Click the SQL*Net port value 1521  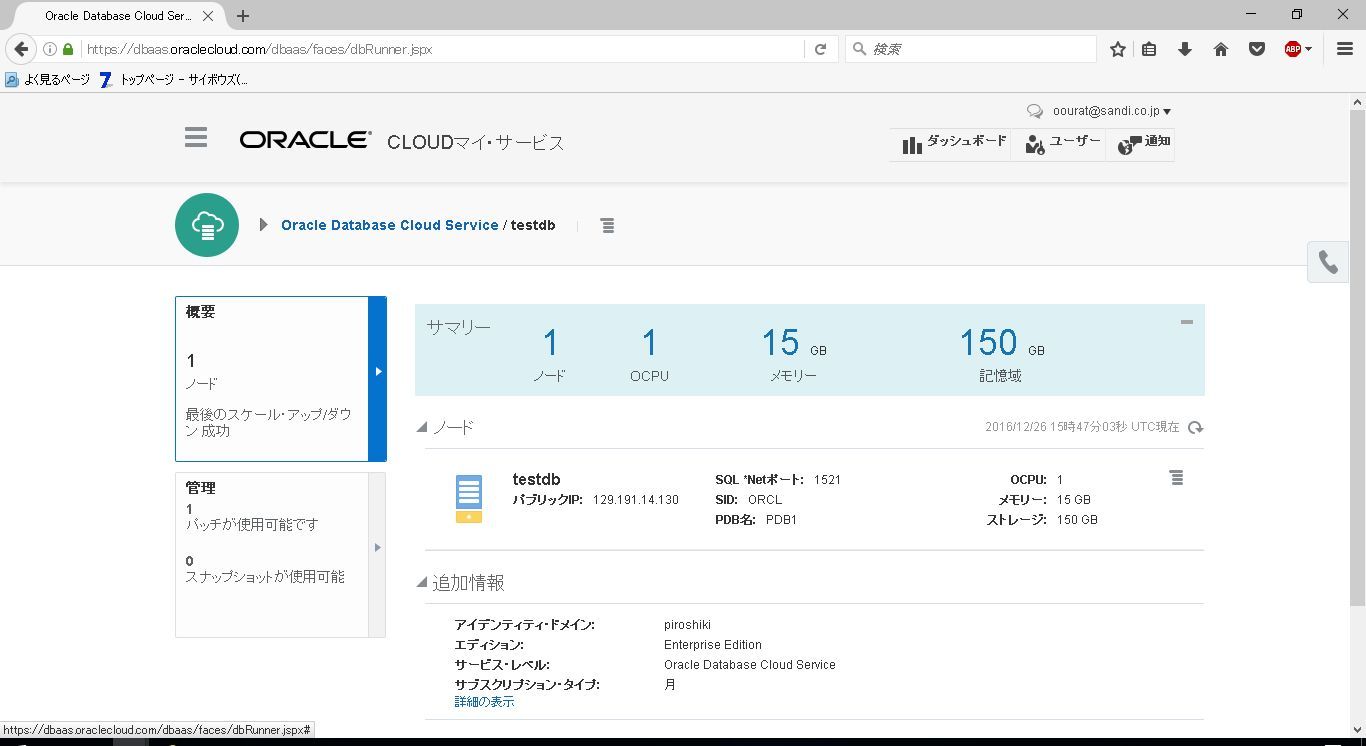click(x=827, y=480)
